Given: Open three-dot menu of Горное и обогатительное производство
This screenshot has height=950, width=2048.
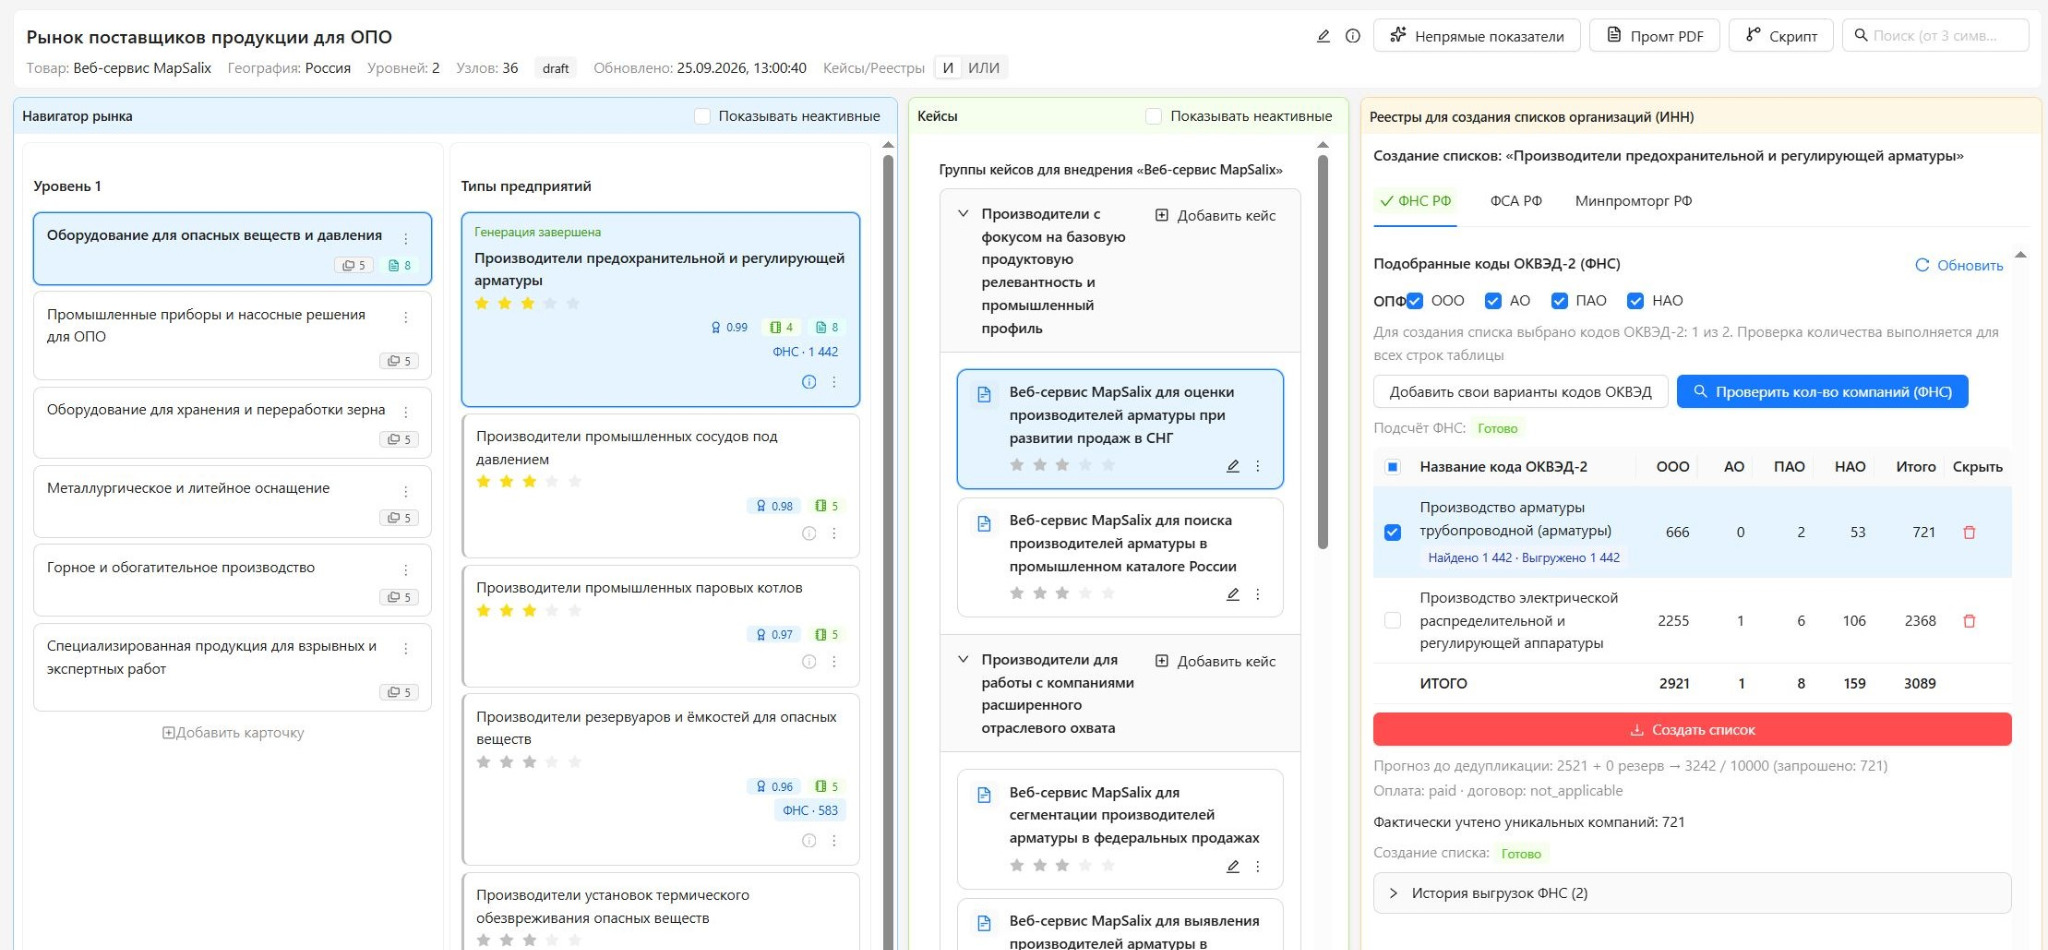Looking at the screenshot, I should point(406,570).
